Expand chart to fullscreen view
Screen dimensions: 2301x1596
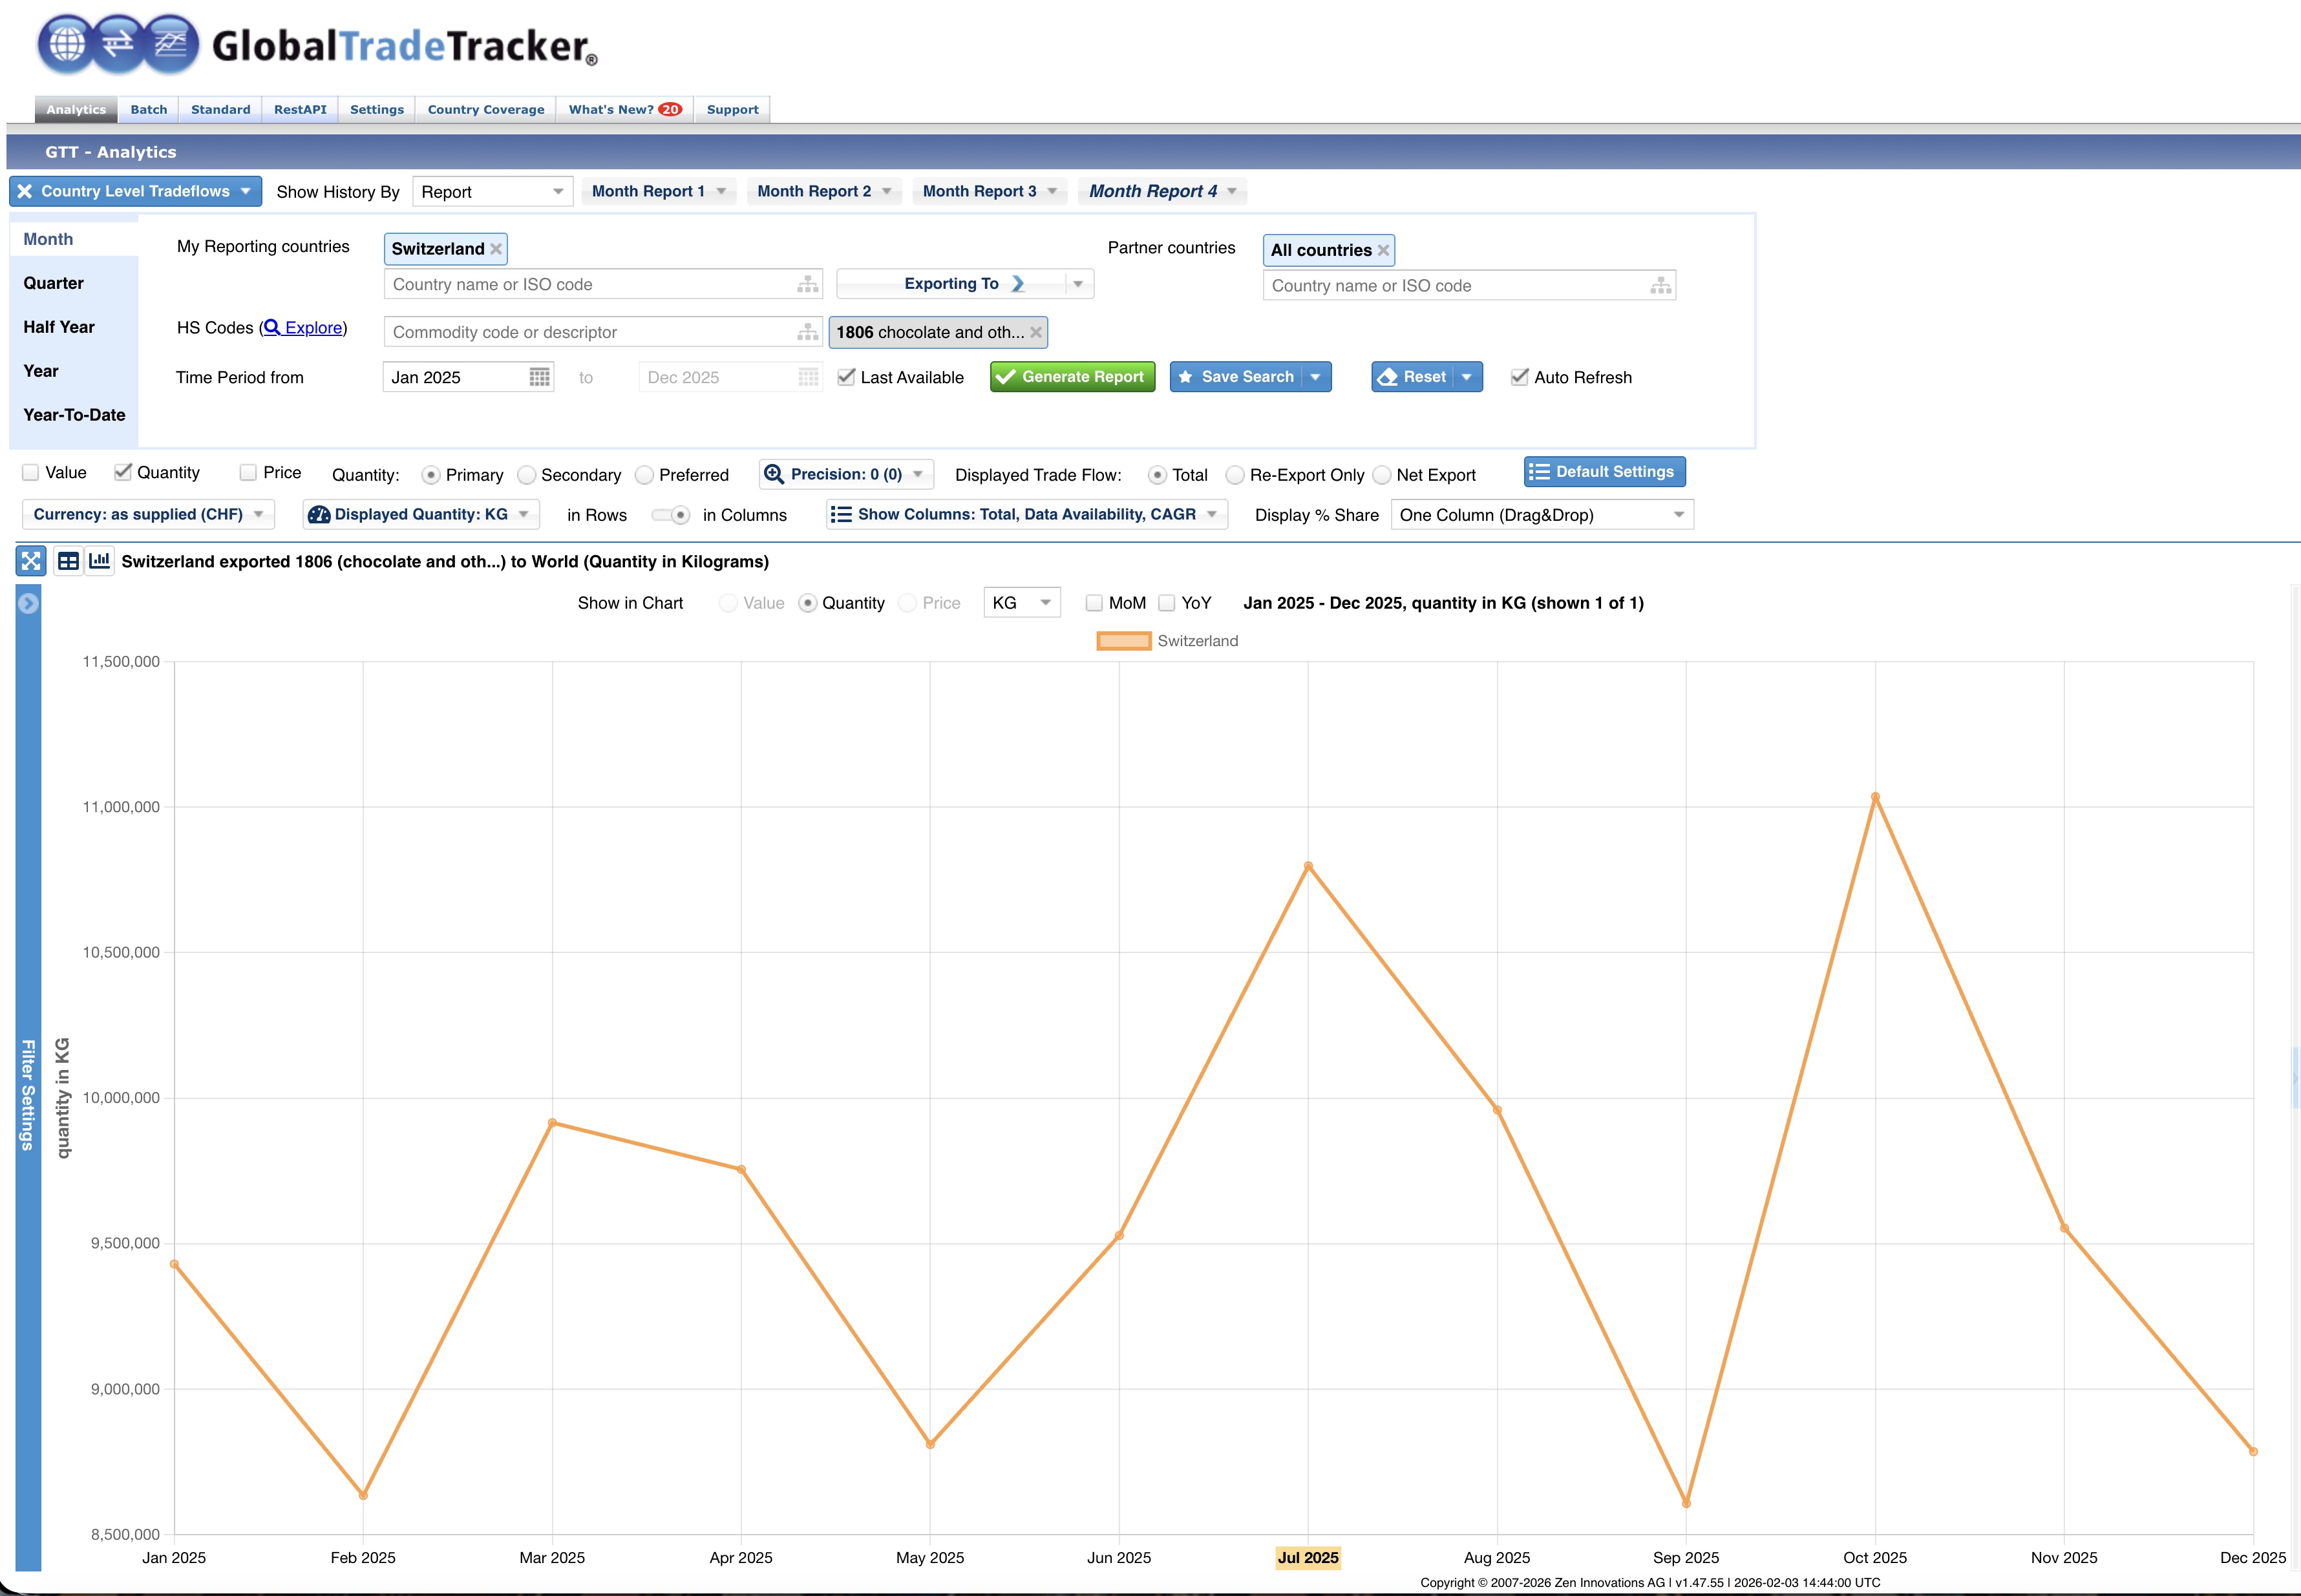tap(30, 561)
